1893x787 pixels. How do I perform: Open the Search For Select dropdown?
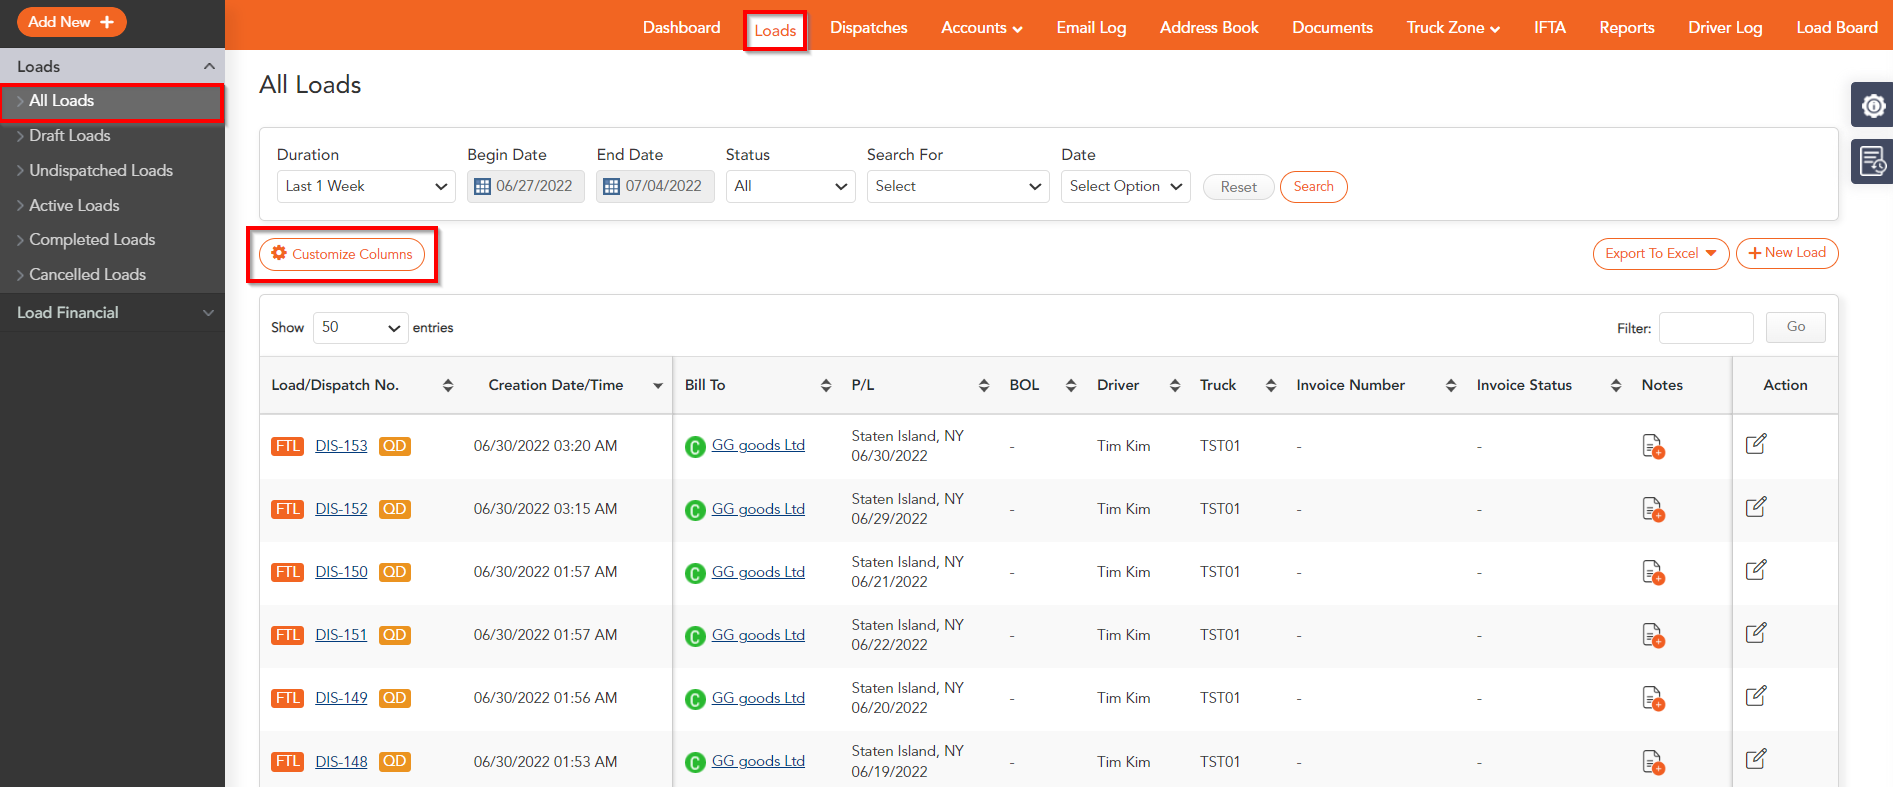click(958, 186)
